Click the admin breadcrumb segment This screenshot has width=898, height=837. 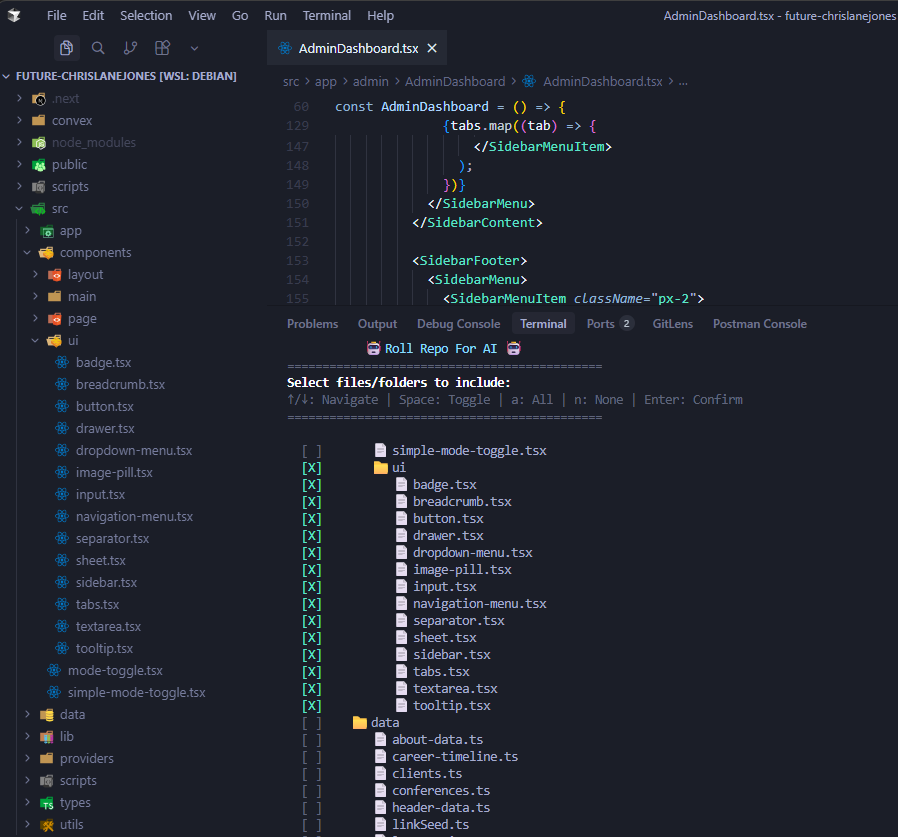click(371, 81)
